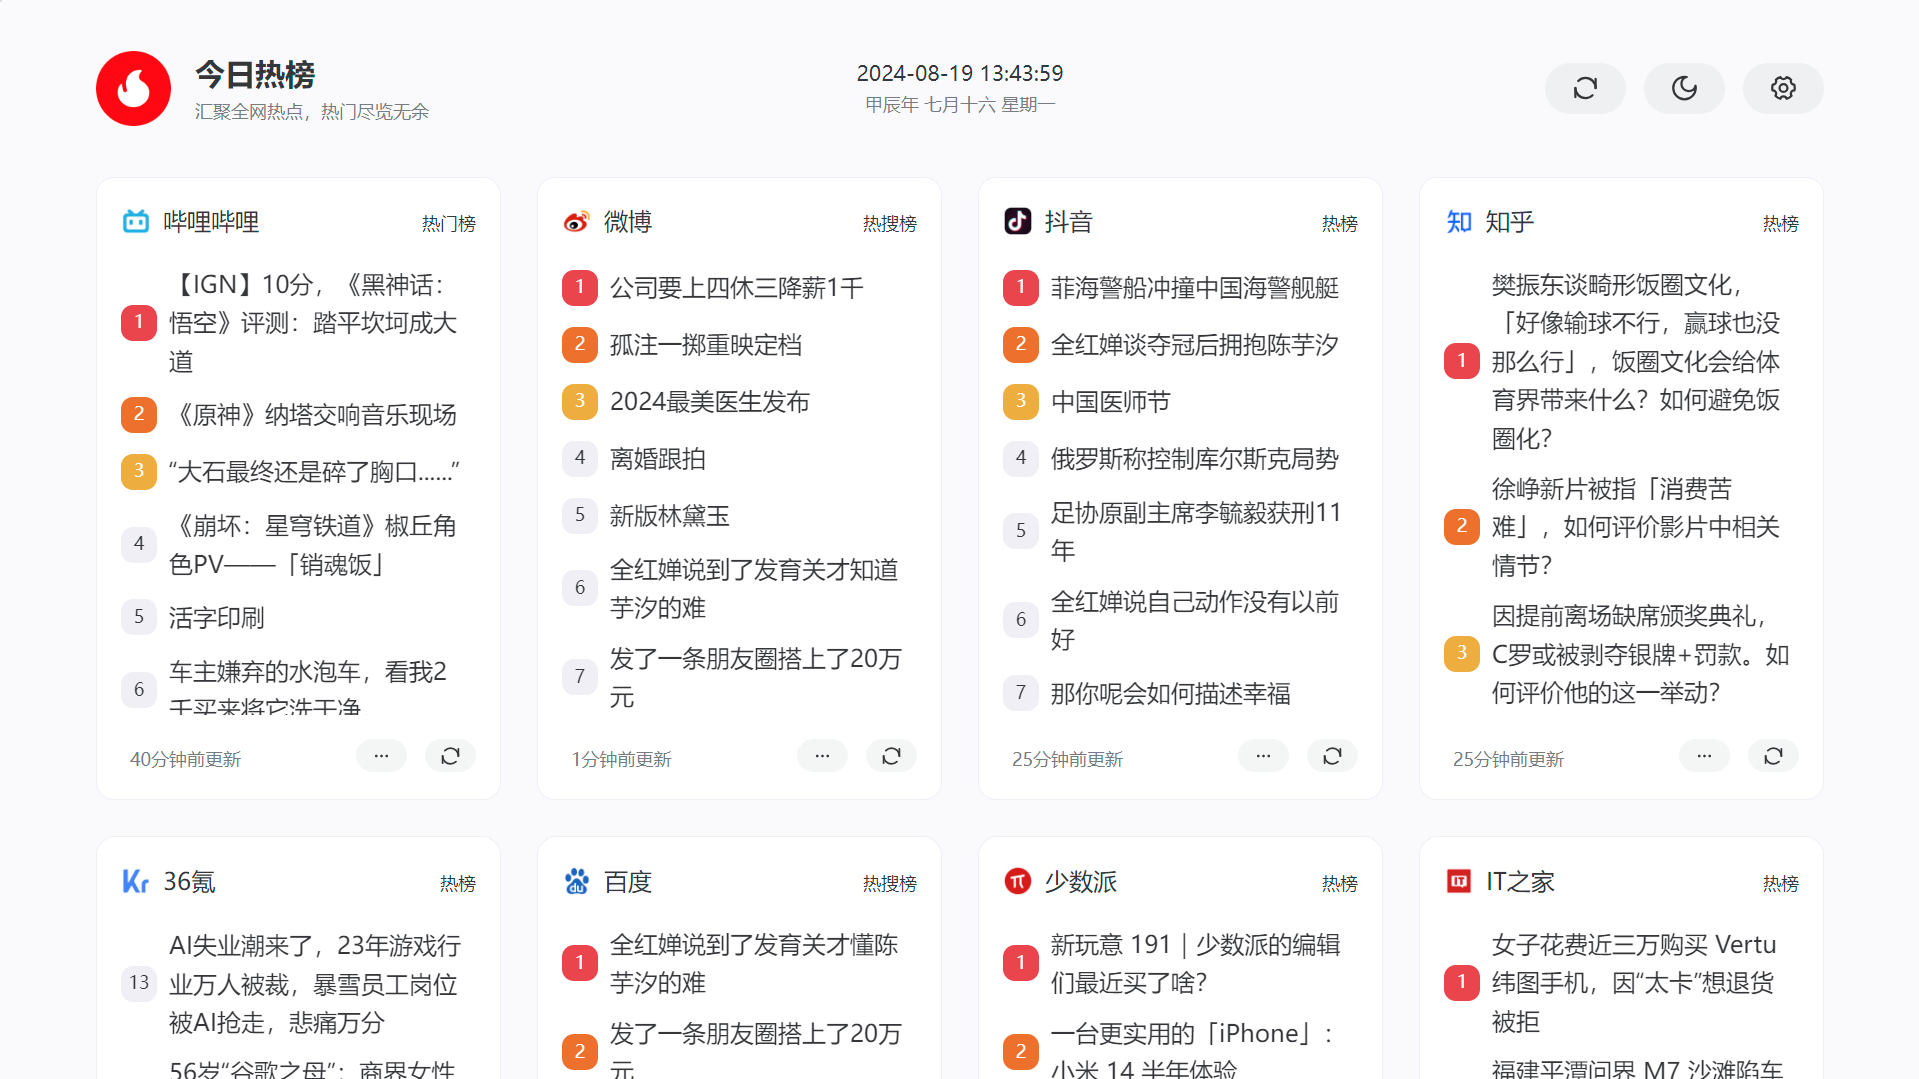The width and height of the screenshot is (1919, 1079).
Task: Refresh the 哔哩哔哩 card list
Action: 450,756
